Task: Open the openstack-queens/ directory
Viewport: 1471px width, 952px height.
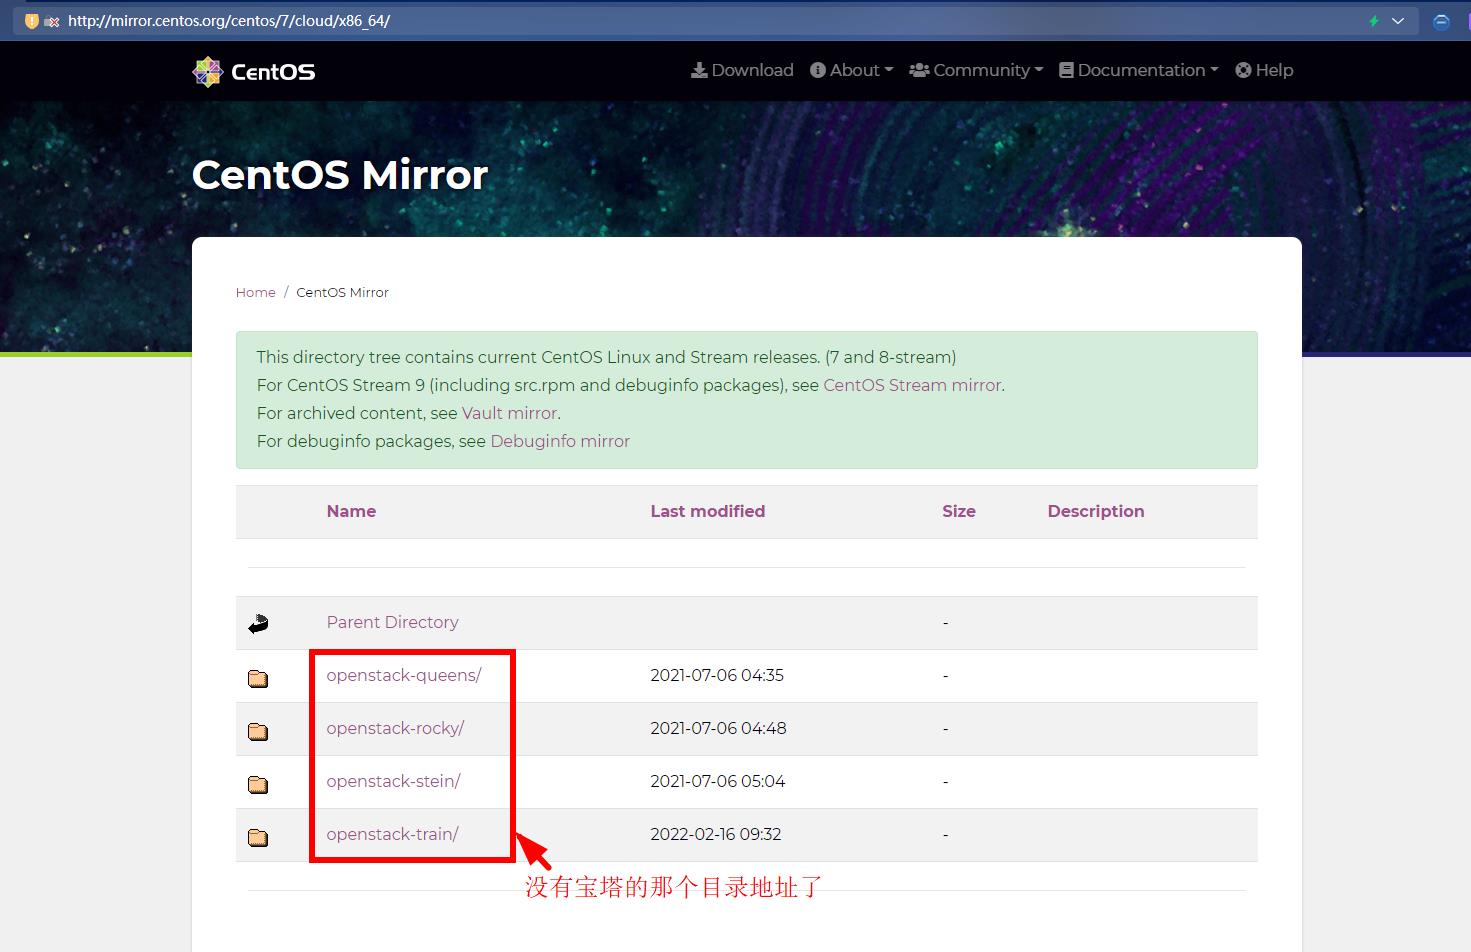Action: [x=404, y=675]
